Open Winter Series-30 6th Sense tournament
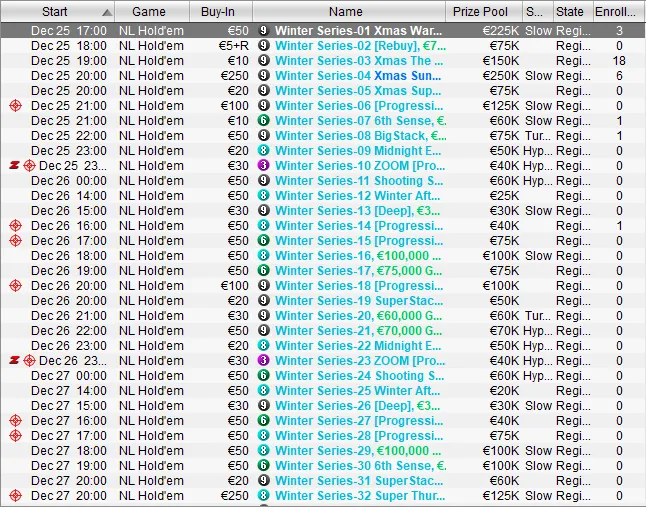Viewport: 646px width, 507px height. 360,465
